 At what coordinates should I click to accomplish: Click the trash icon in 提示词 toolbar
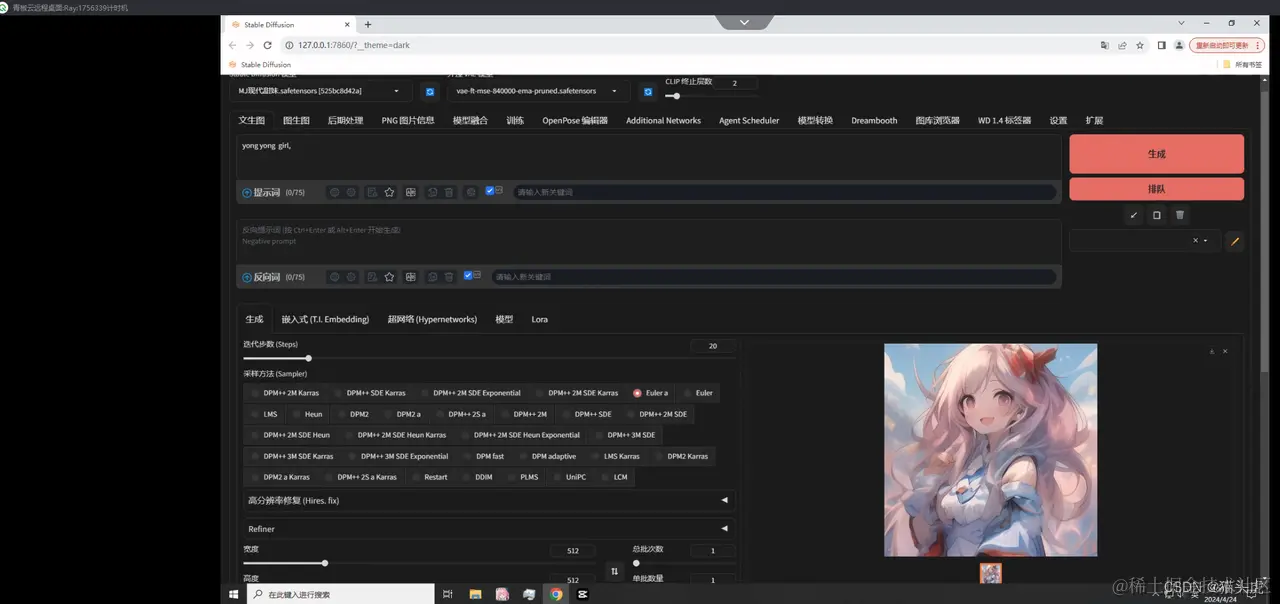click(449, 192)
